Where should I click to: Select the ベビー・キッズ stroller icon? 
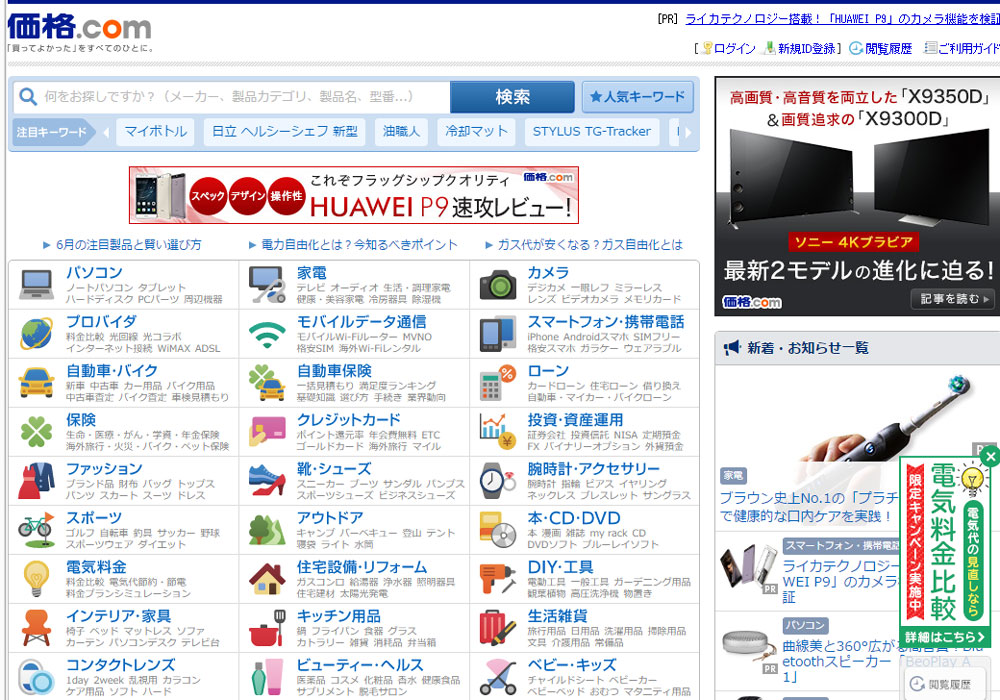click(x=497, y=677)
